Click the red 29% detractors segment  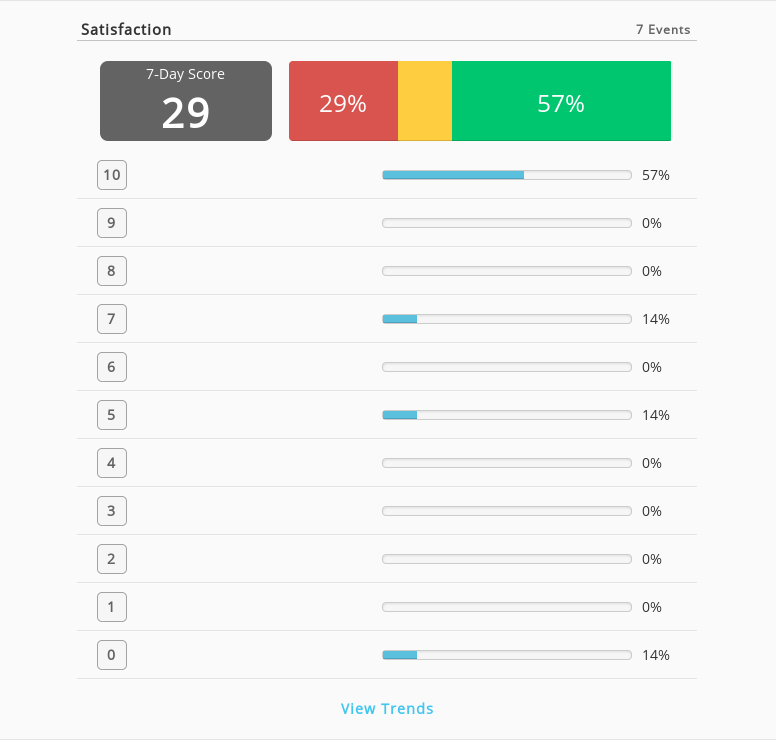pyautogui.click(x=343, y=101)
